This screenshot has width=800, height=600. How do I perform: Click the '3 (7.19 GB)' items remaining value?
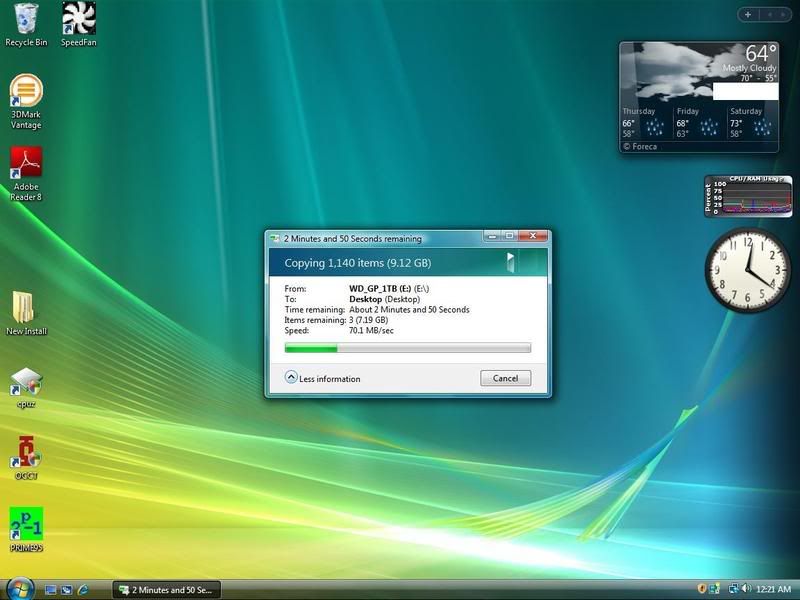pyautogui.click(x=368, y=320)
